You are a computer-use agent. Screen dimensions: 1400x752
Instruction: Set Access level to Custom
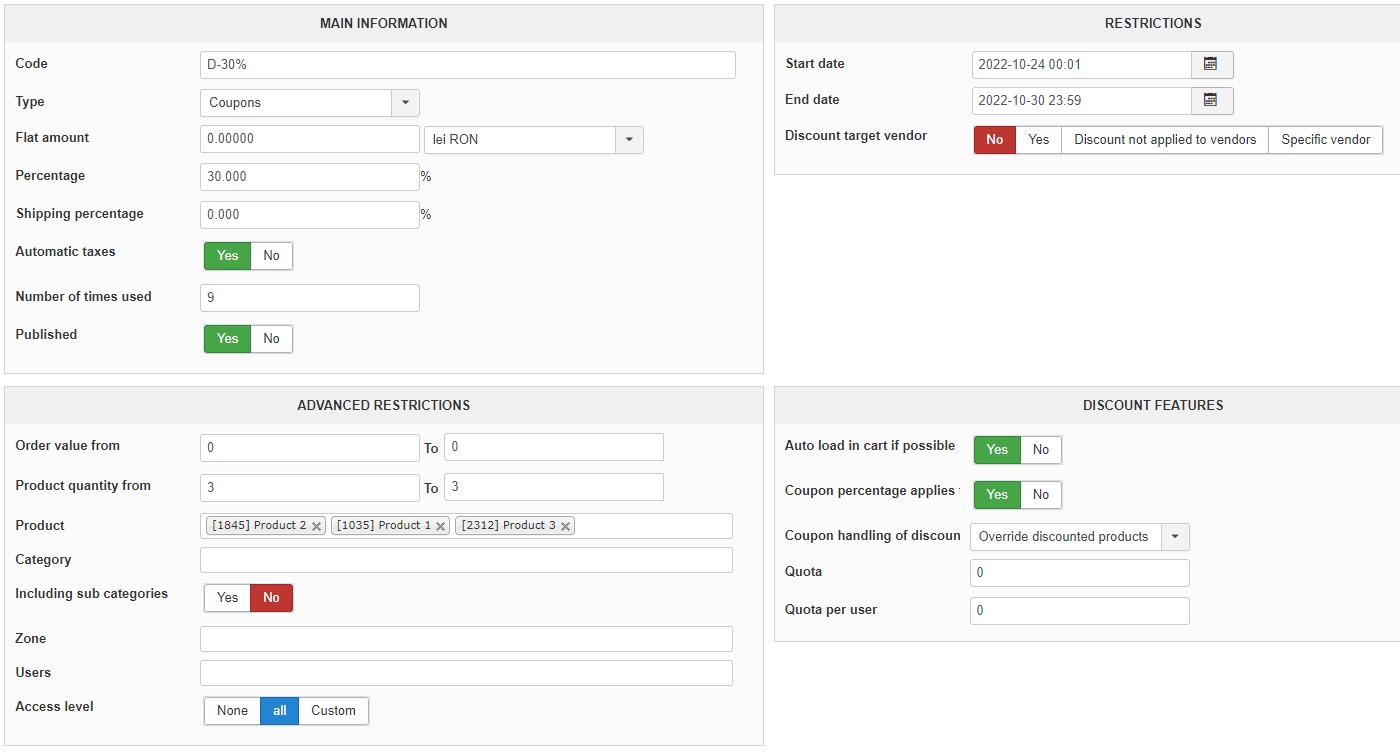click(x=333, y=711)
